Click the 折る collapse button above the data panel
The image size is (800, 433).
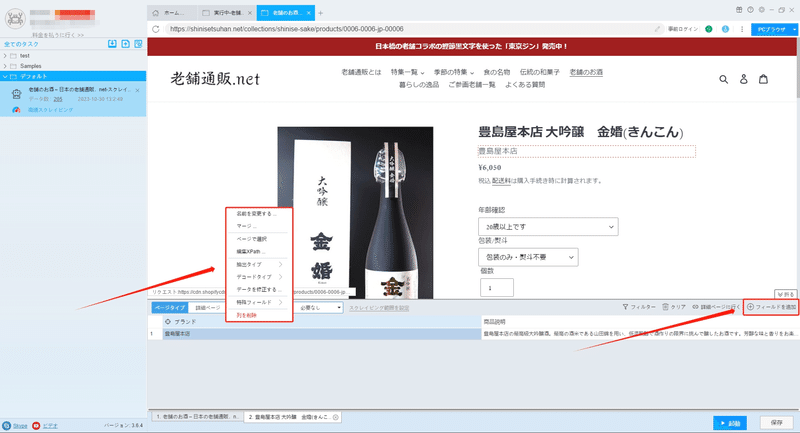click(x=786, y=294)
